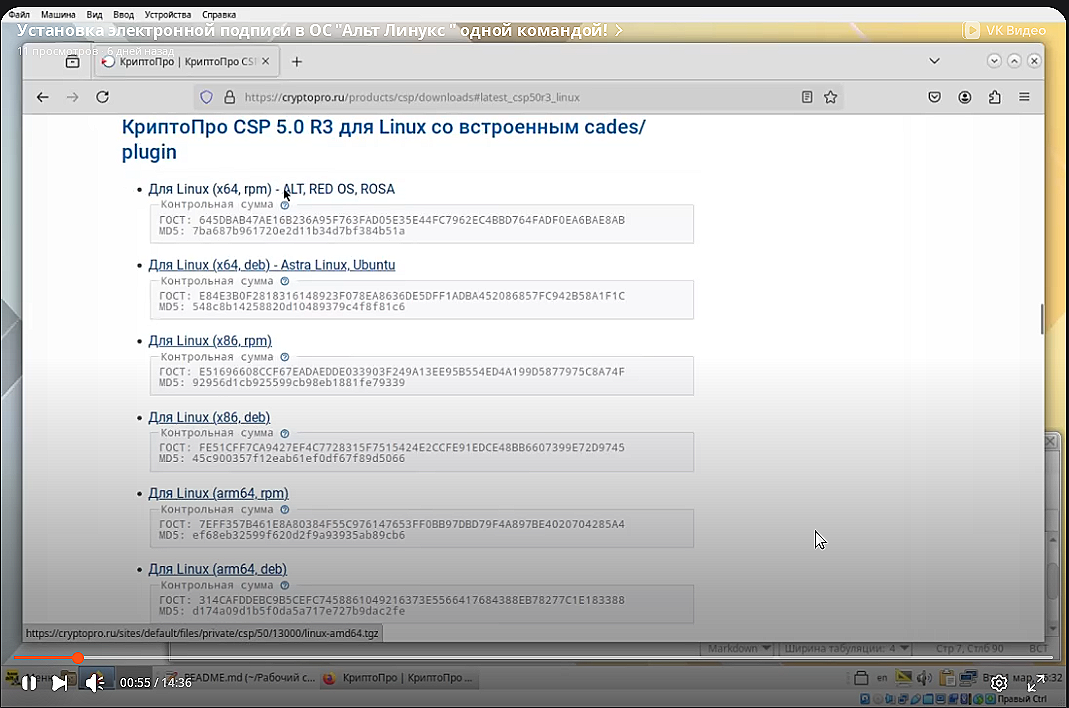Click the browser page vertical scrollbar
Image resolution: width=1069 pixels, height=708 pixels.
(1042, 319)
